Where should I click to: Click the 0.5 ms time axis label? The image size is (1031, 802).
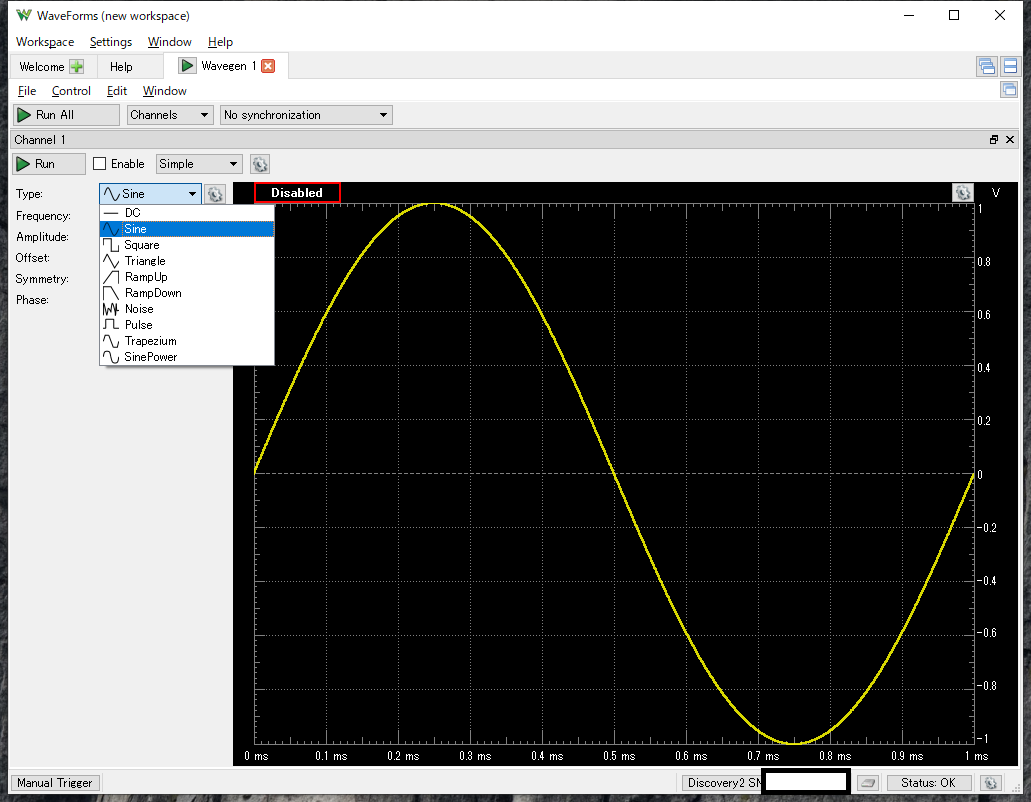coord(619,756)
